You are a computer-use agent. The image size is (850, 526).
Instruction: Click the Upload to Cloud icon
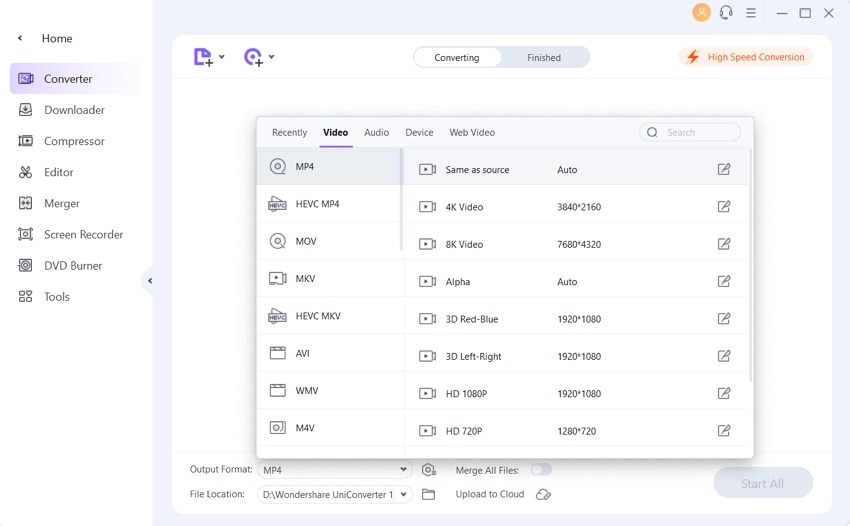click(544, 494)
